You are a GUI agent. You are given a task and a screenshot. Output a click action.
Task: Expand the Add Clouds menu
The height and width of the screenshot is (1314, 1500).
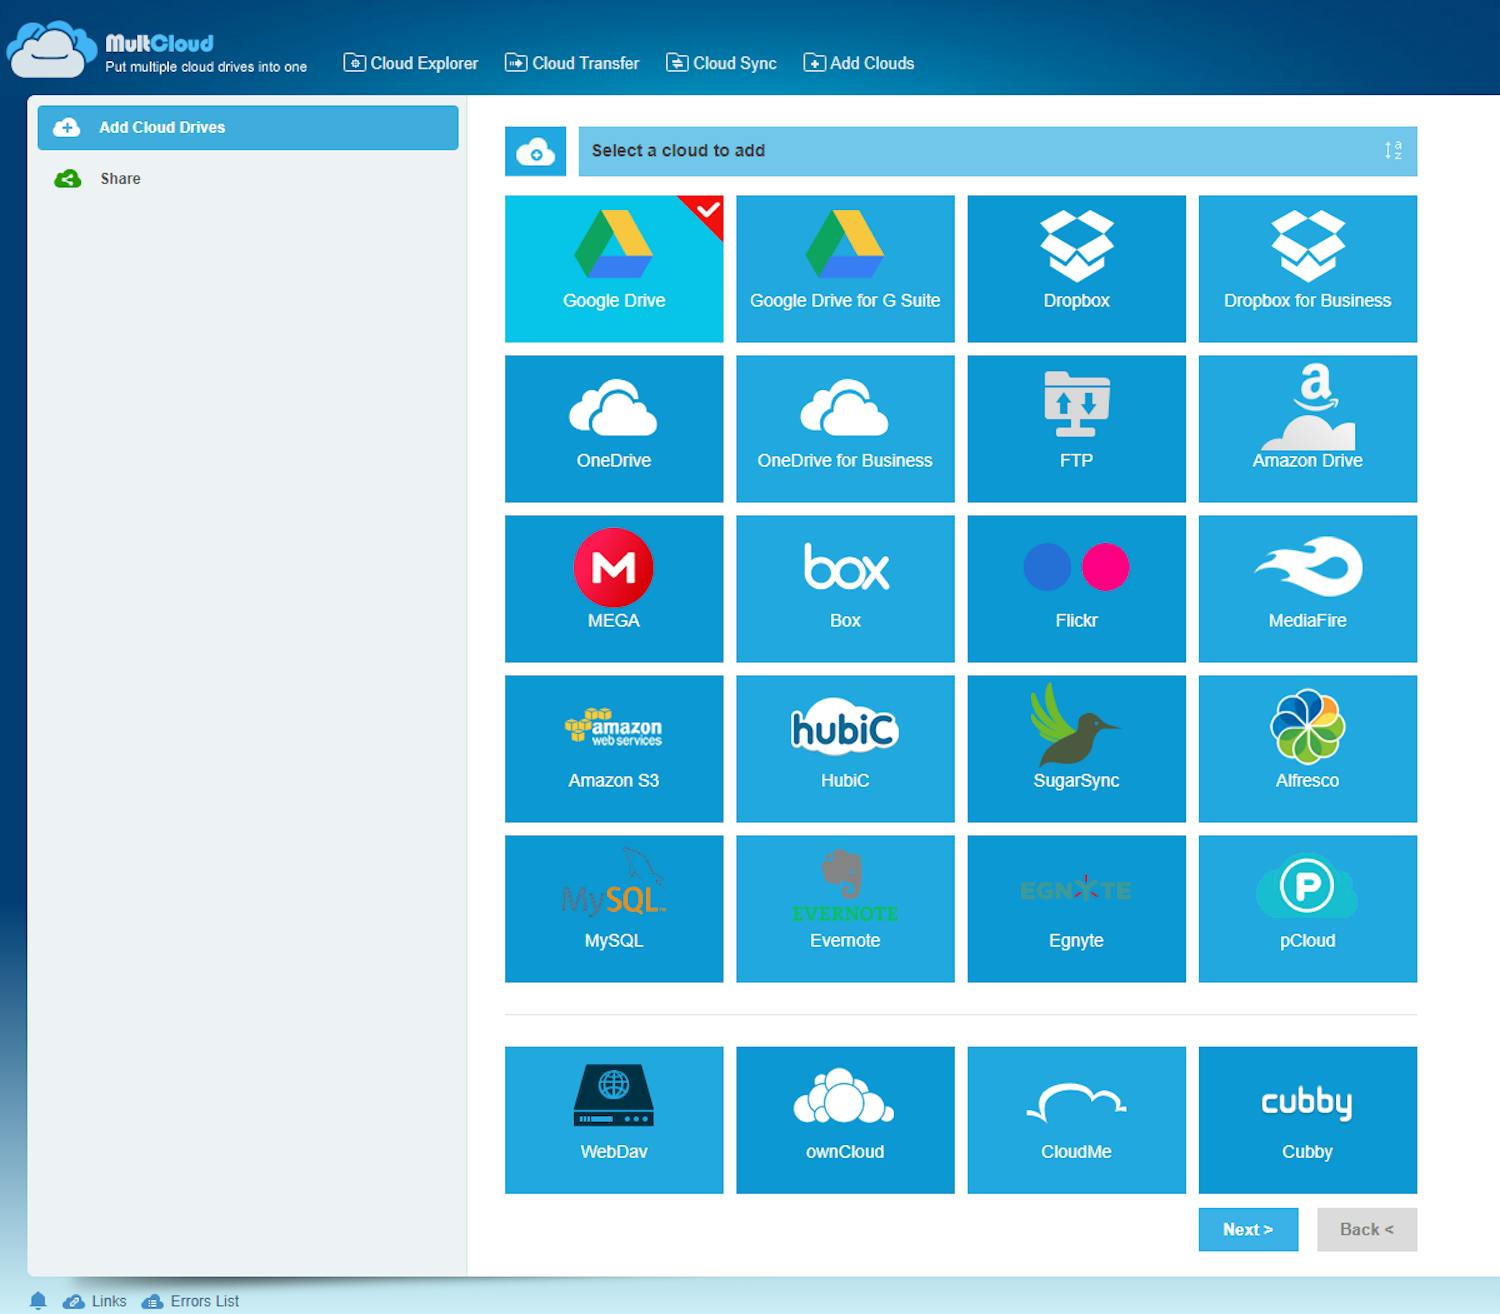pyautogui.click(x=858, y=62)
